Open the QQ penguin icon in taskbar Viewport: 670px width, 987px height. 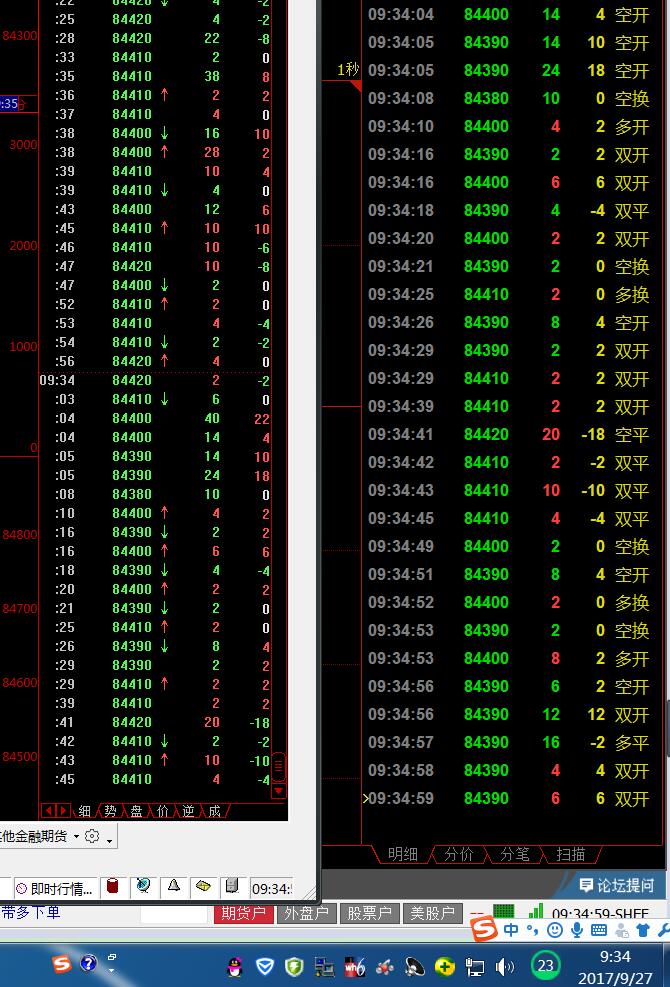pyautogui.click(x=234, y=966)
